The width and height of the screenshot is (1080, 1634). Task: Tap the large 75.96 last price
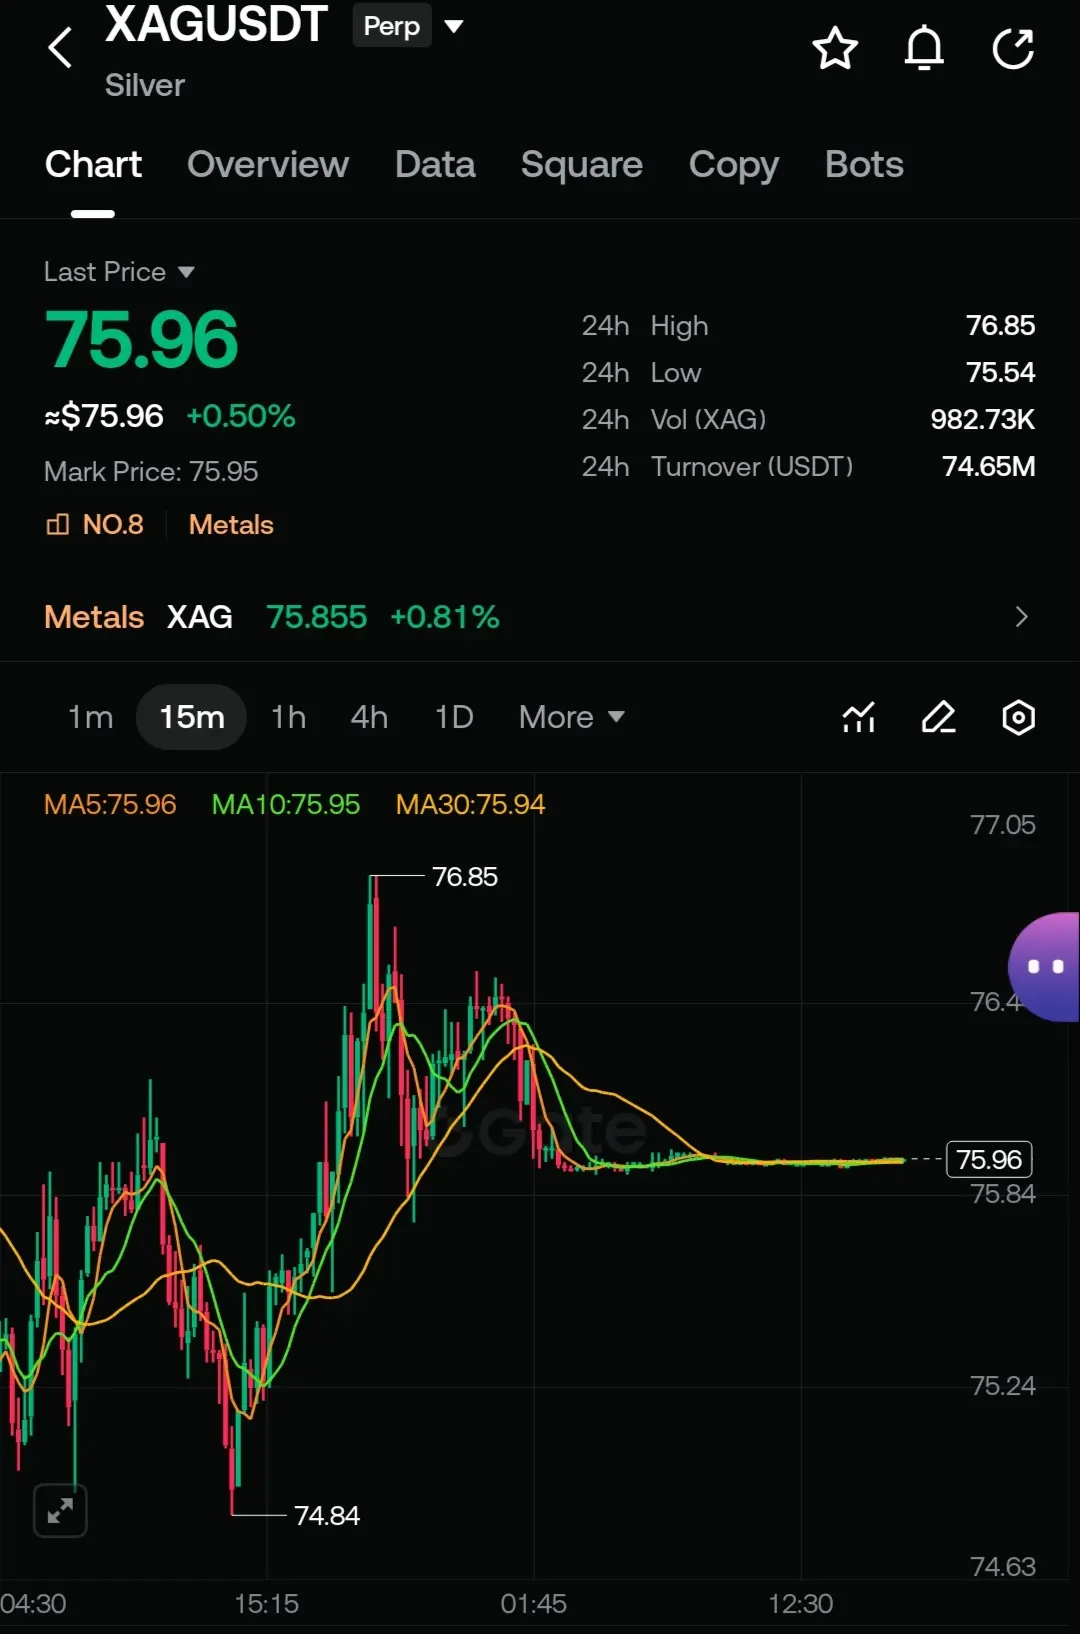(x=141, y=340)
